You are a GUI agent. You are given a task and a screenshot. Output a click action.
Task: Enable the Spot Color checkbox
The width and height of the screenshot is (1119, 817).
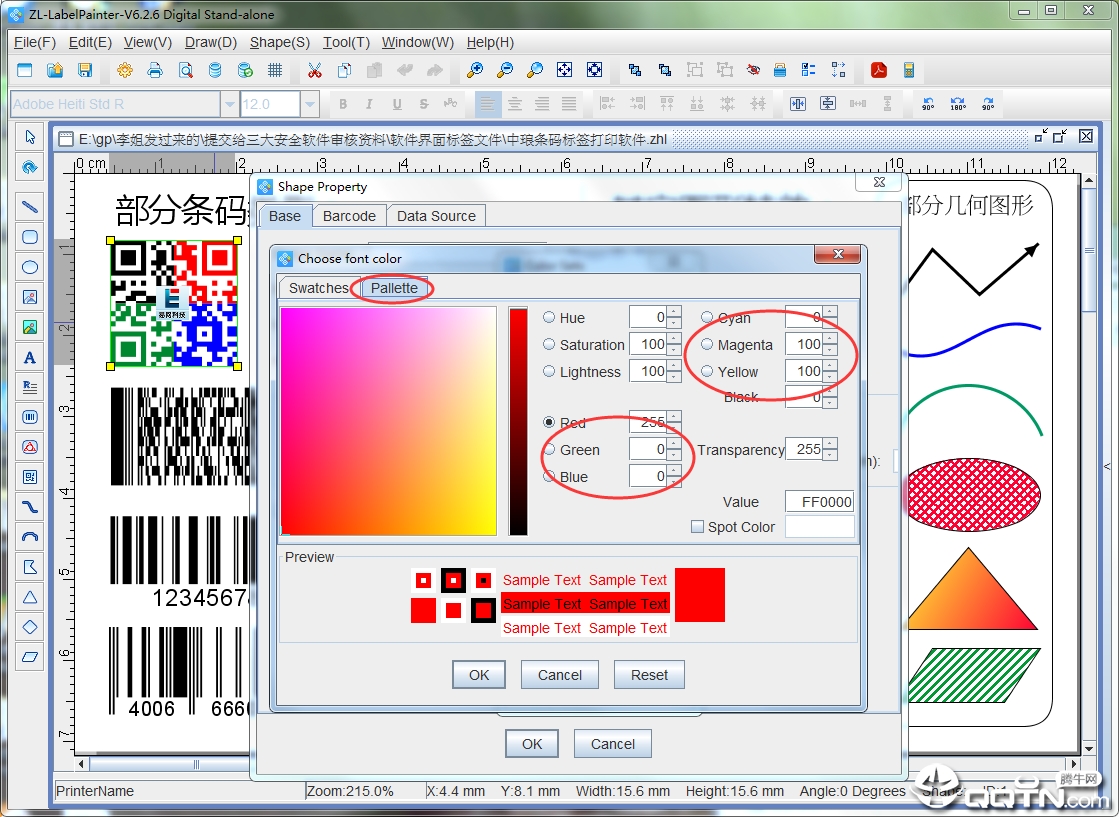click(698, 527)
